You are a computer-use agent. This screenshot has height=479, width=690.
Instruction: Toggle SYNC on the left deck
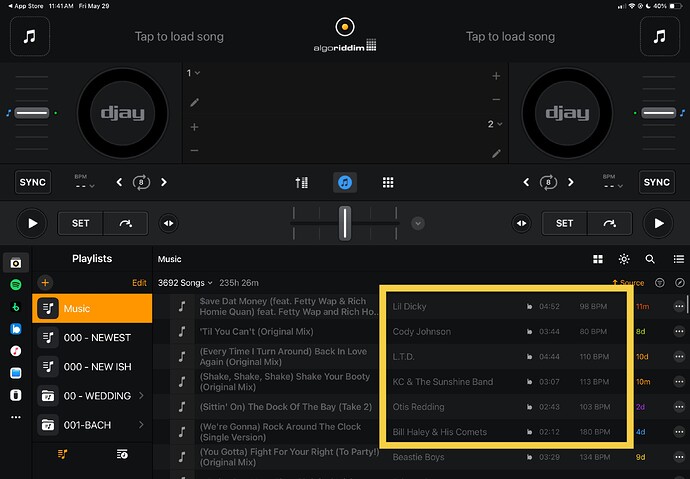[x=33, y=182]
